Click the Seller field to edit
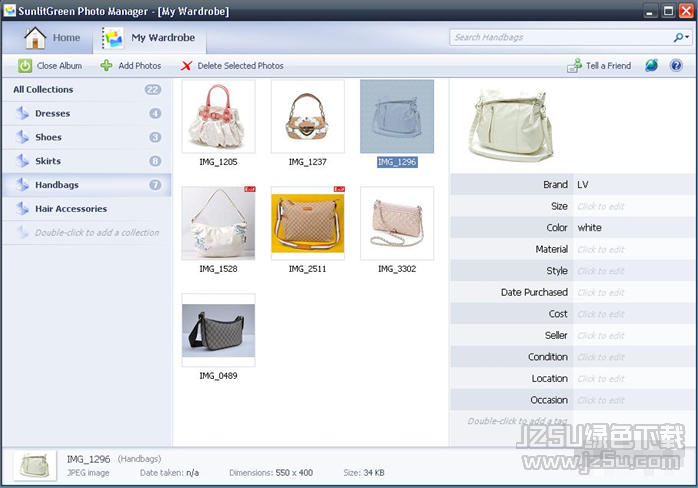The height and width of the screenshot is (488, 698). click(633, 335)
